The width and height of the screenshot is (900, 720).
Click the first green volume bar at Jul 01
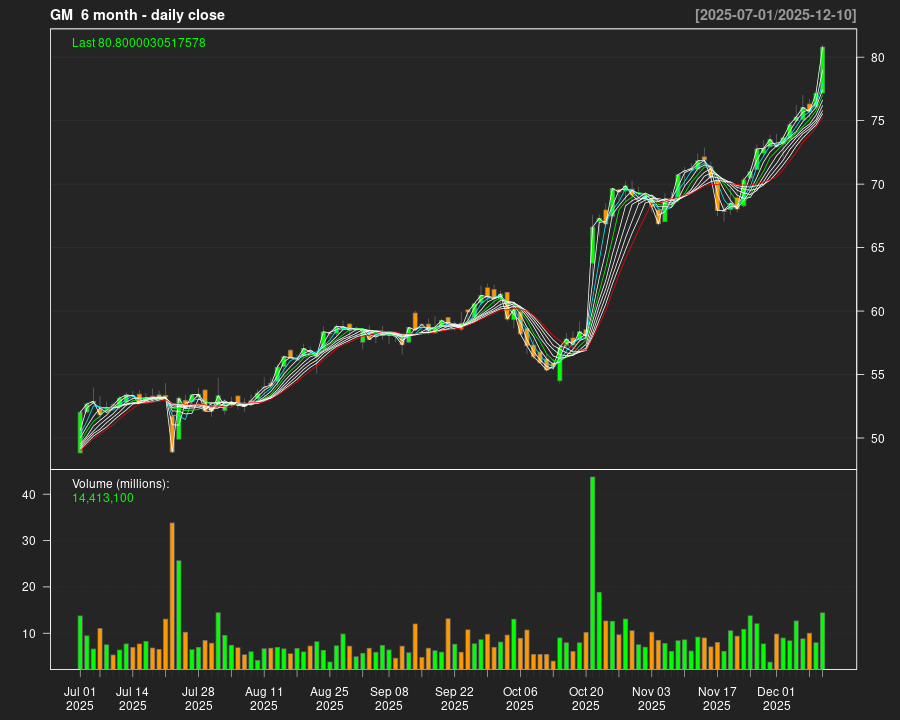(x=80, y=642)
